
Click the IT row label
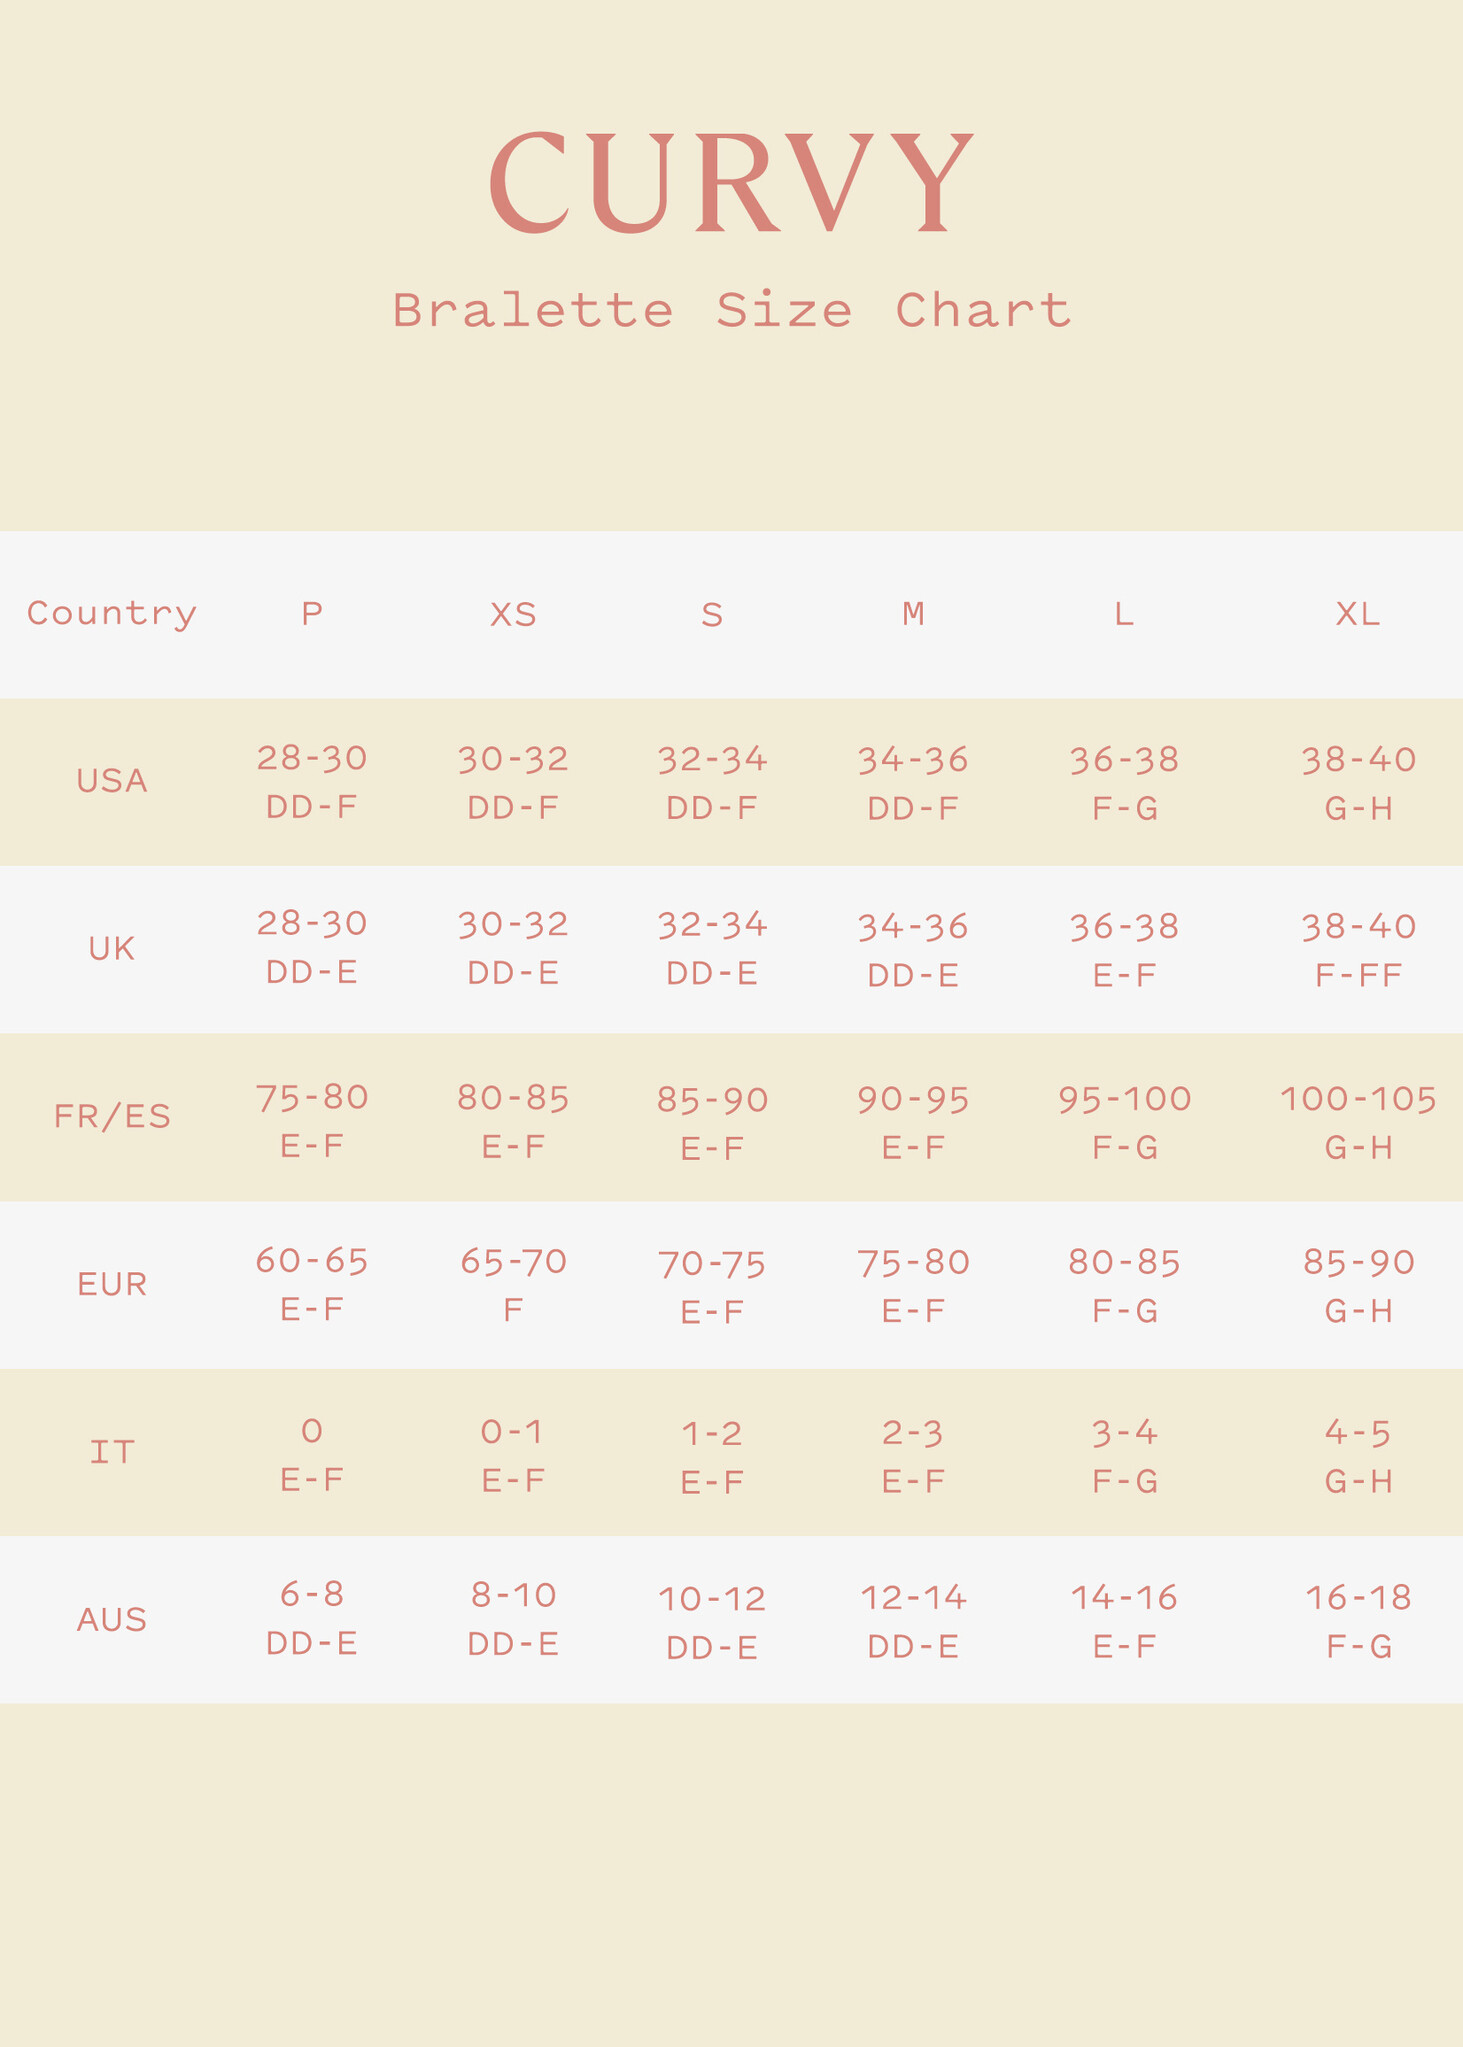click(111, 1452)
